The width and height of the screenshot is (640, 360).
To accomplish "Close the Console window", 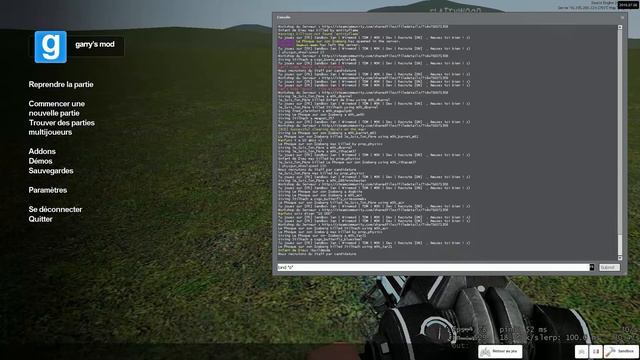I will 622,18.
